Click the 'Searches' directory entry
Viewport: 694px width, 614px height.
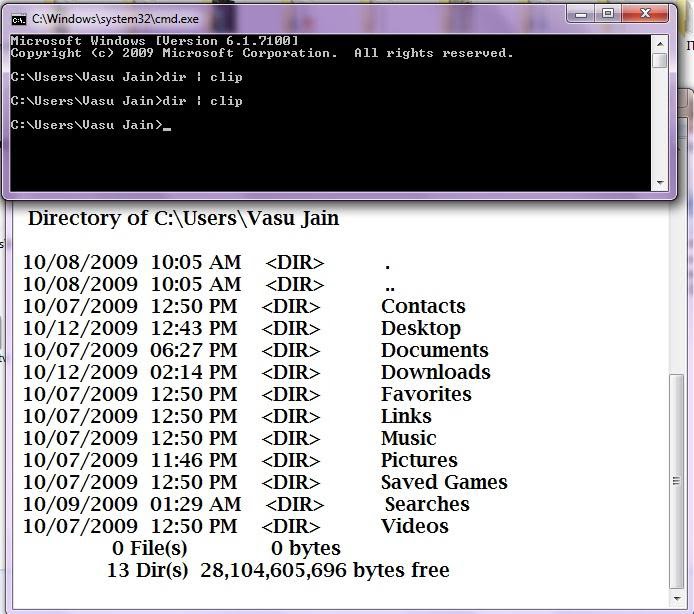pos(427,504)
